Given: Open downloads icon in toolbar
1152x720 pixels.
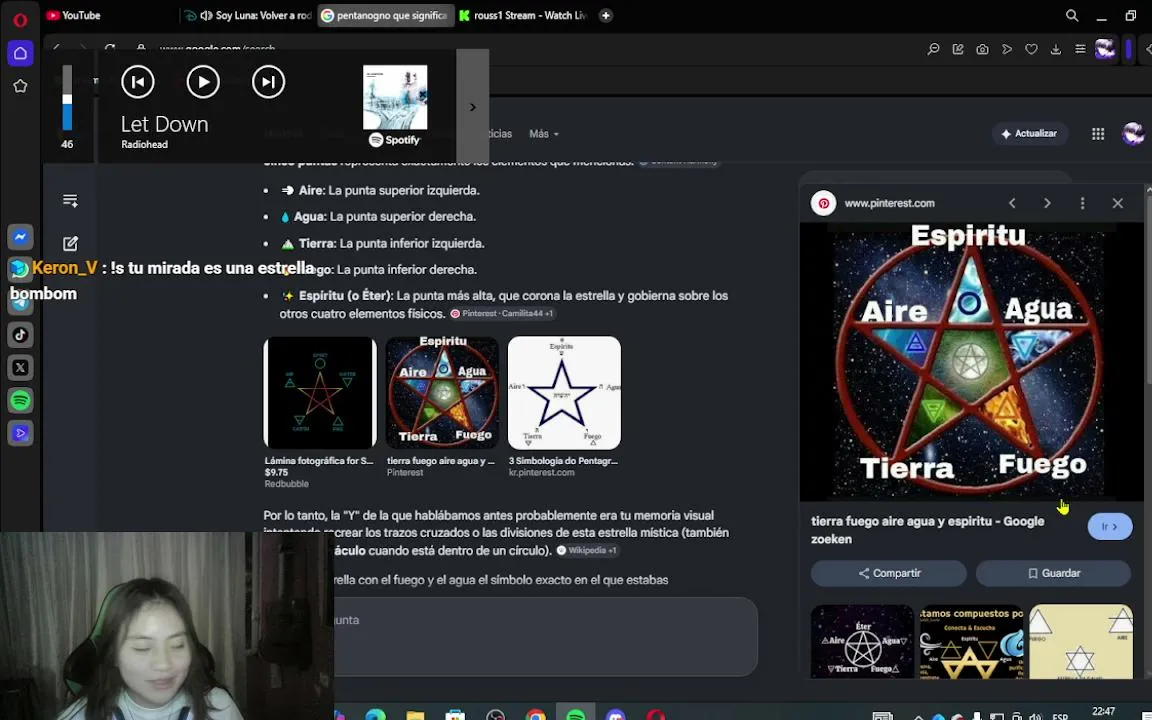Looking at the screenshot, I should tap(1056, 49).
